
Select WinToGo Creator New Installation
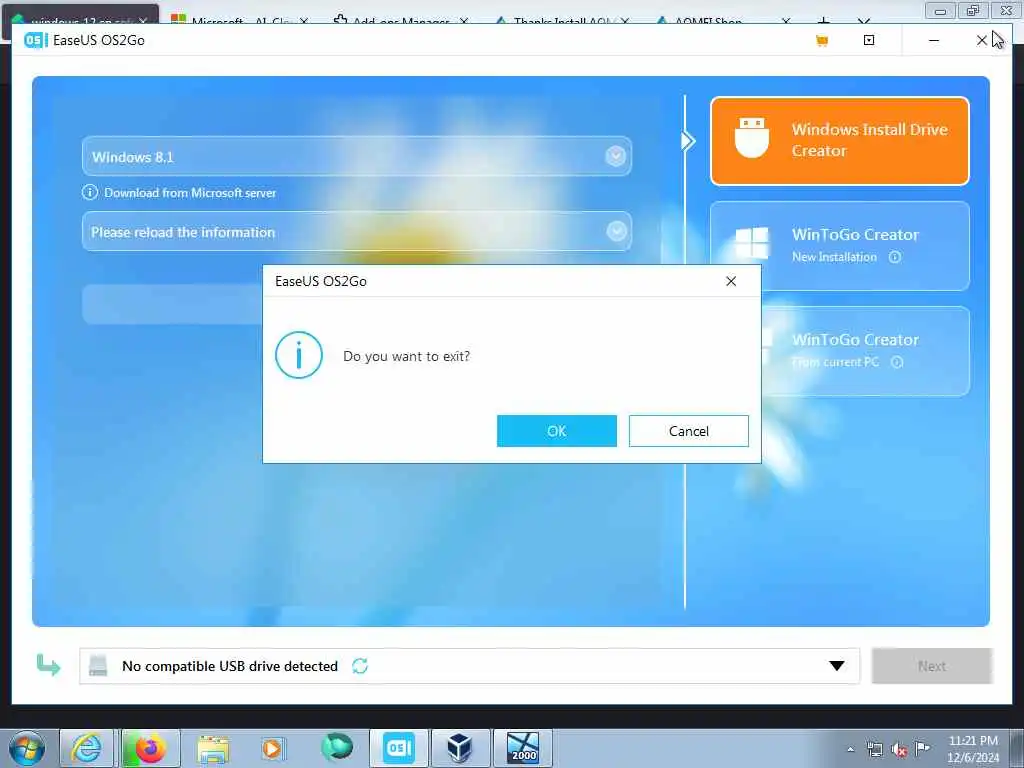click(839, 246)
